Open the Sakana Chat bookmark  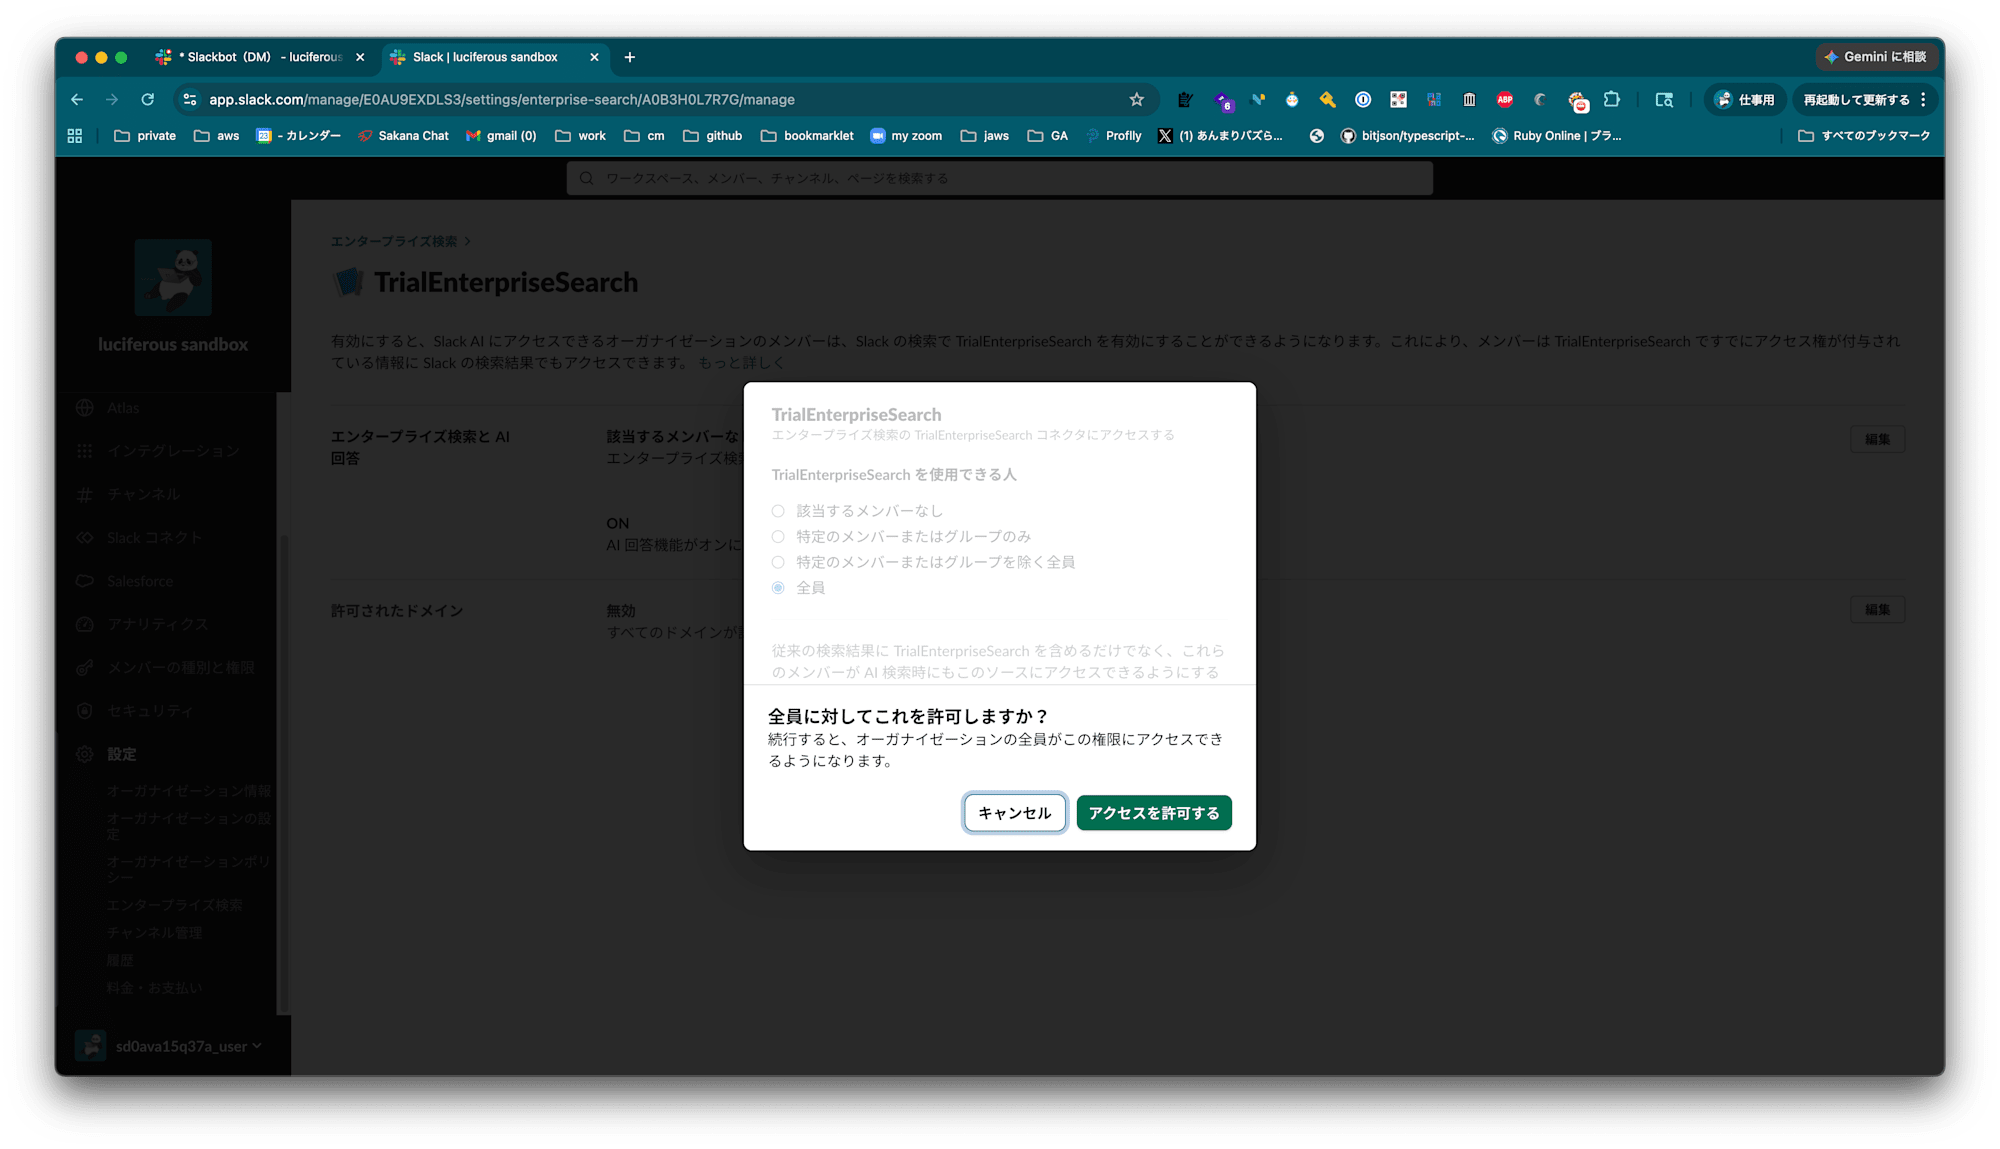(403, 136)
